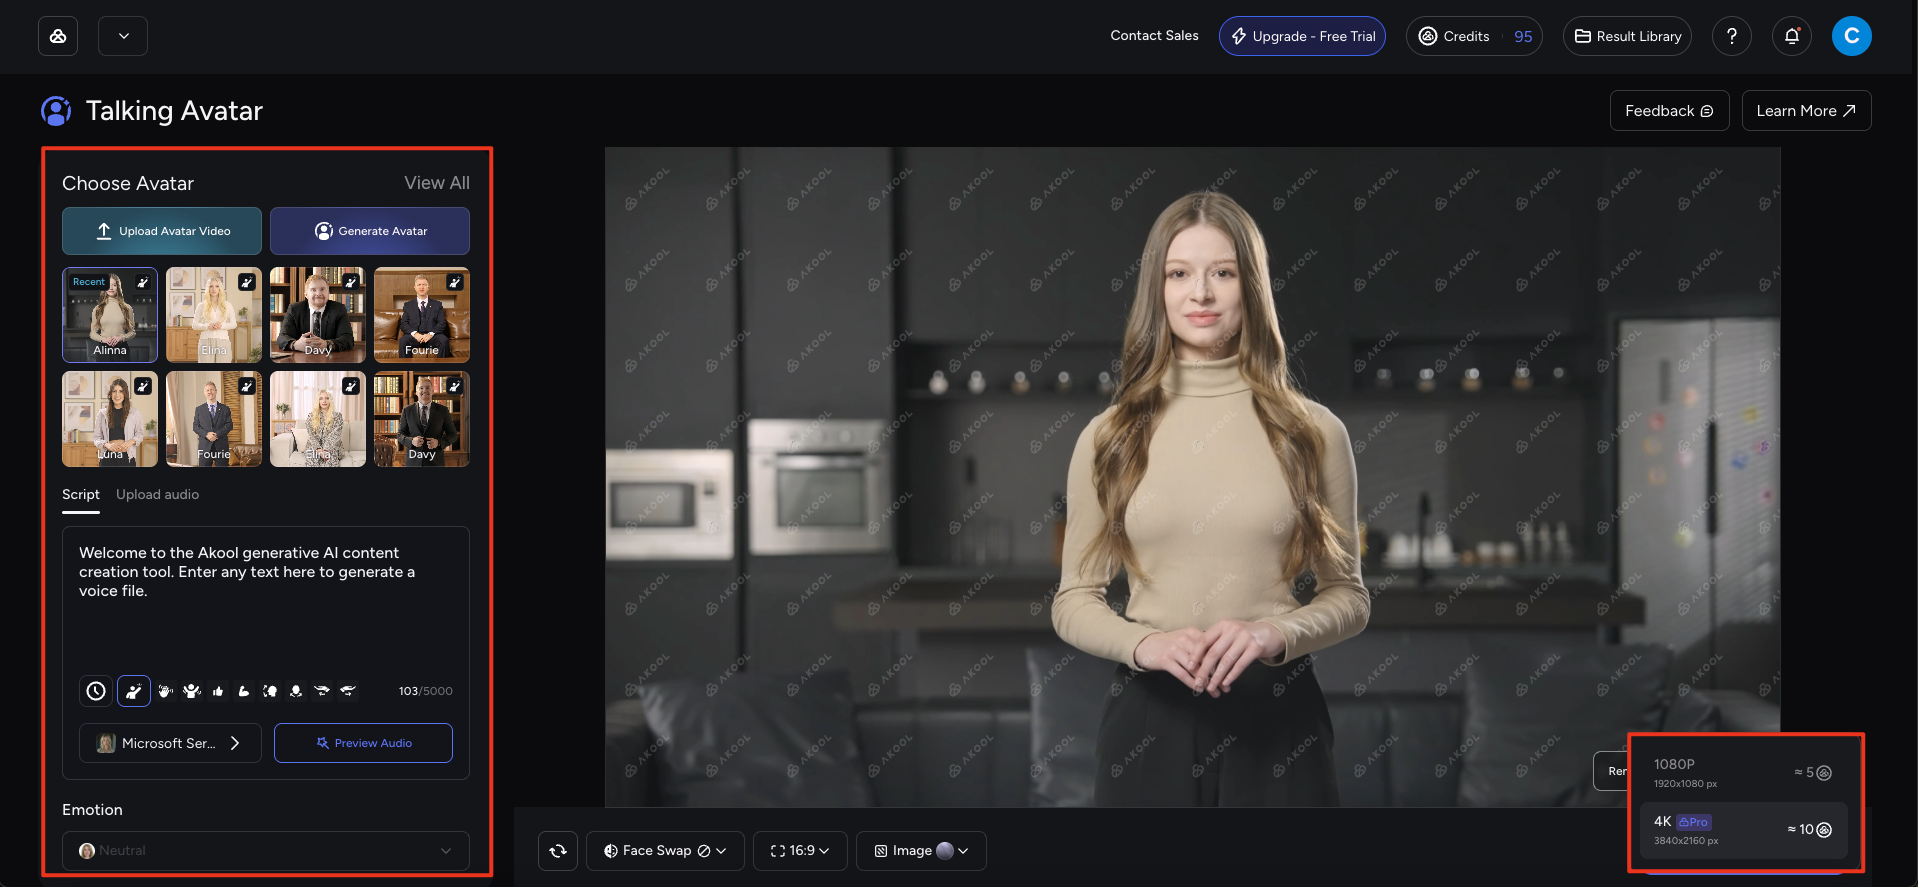The height and width of the screenshot is (887, 1918).
Task: Open Contact Sales link
Action: click(x=1154, y=36)
